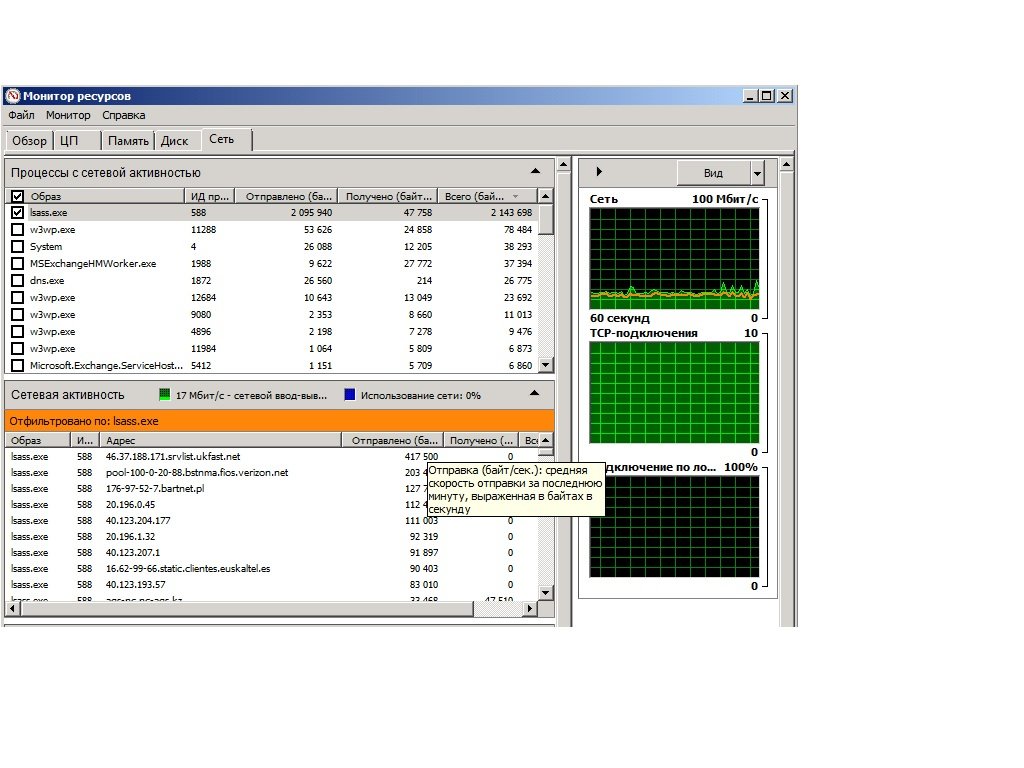Screen dimensions: 1024x768
Task: Collapse the Сетевая активность section
Action: coord(535,394)
